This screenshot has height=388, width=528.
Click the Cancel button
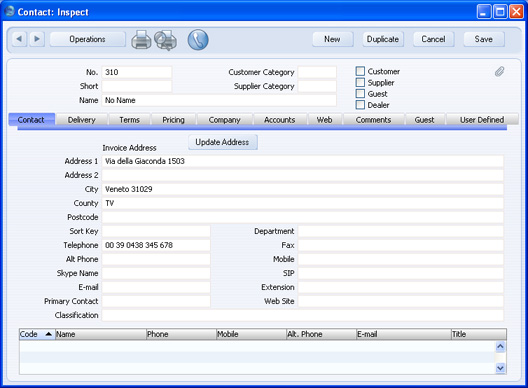point(433,39)
